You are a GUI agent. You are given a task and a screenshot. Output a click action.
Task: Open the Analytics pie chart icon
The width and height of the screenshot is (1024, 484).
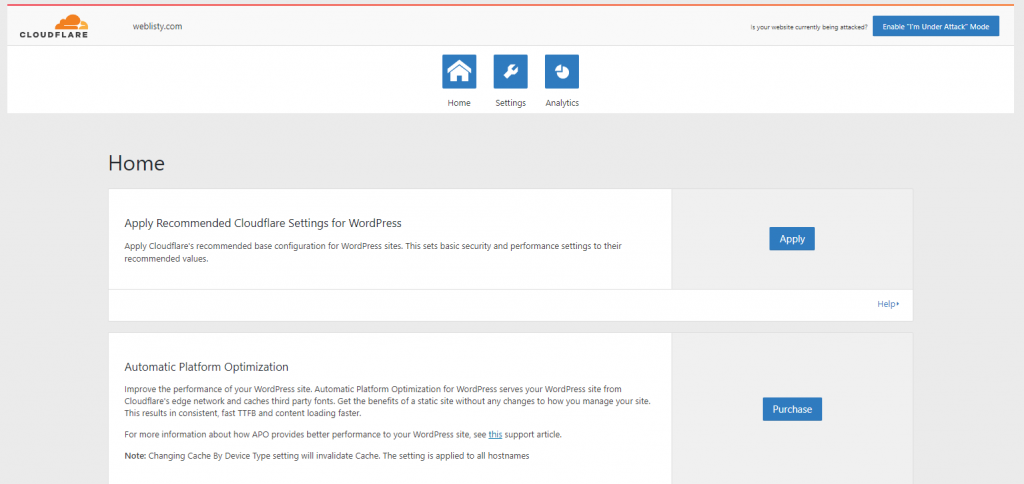point(562,71)
